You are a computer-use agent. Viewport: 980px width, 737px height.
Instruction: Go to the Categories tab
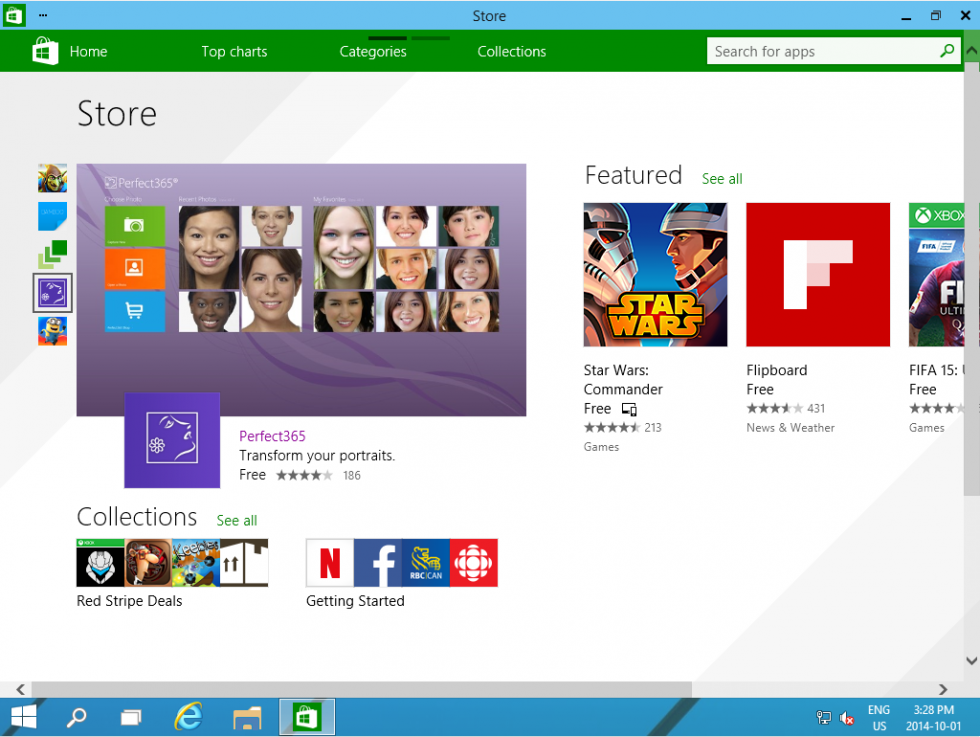pyautogui.click(x=372, y=52)
